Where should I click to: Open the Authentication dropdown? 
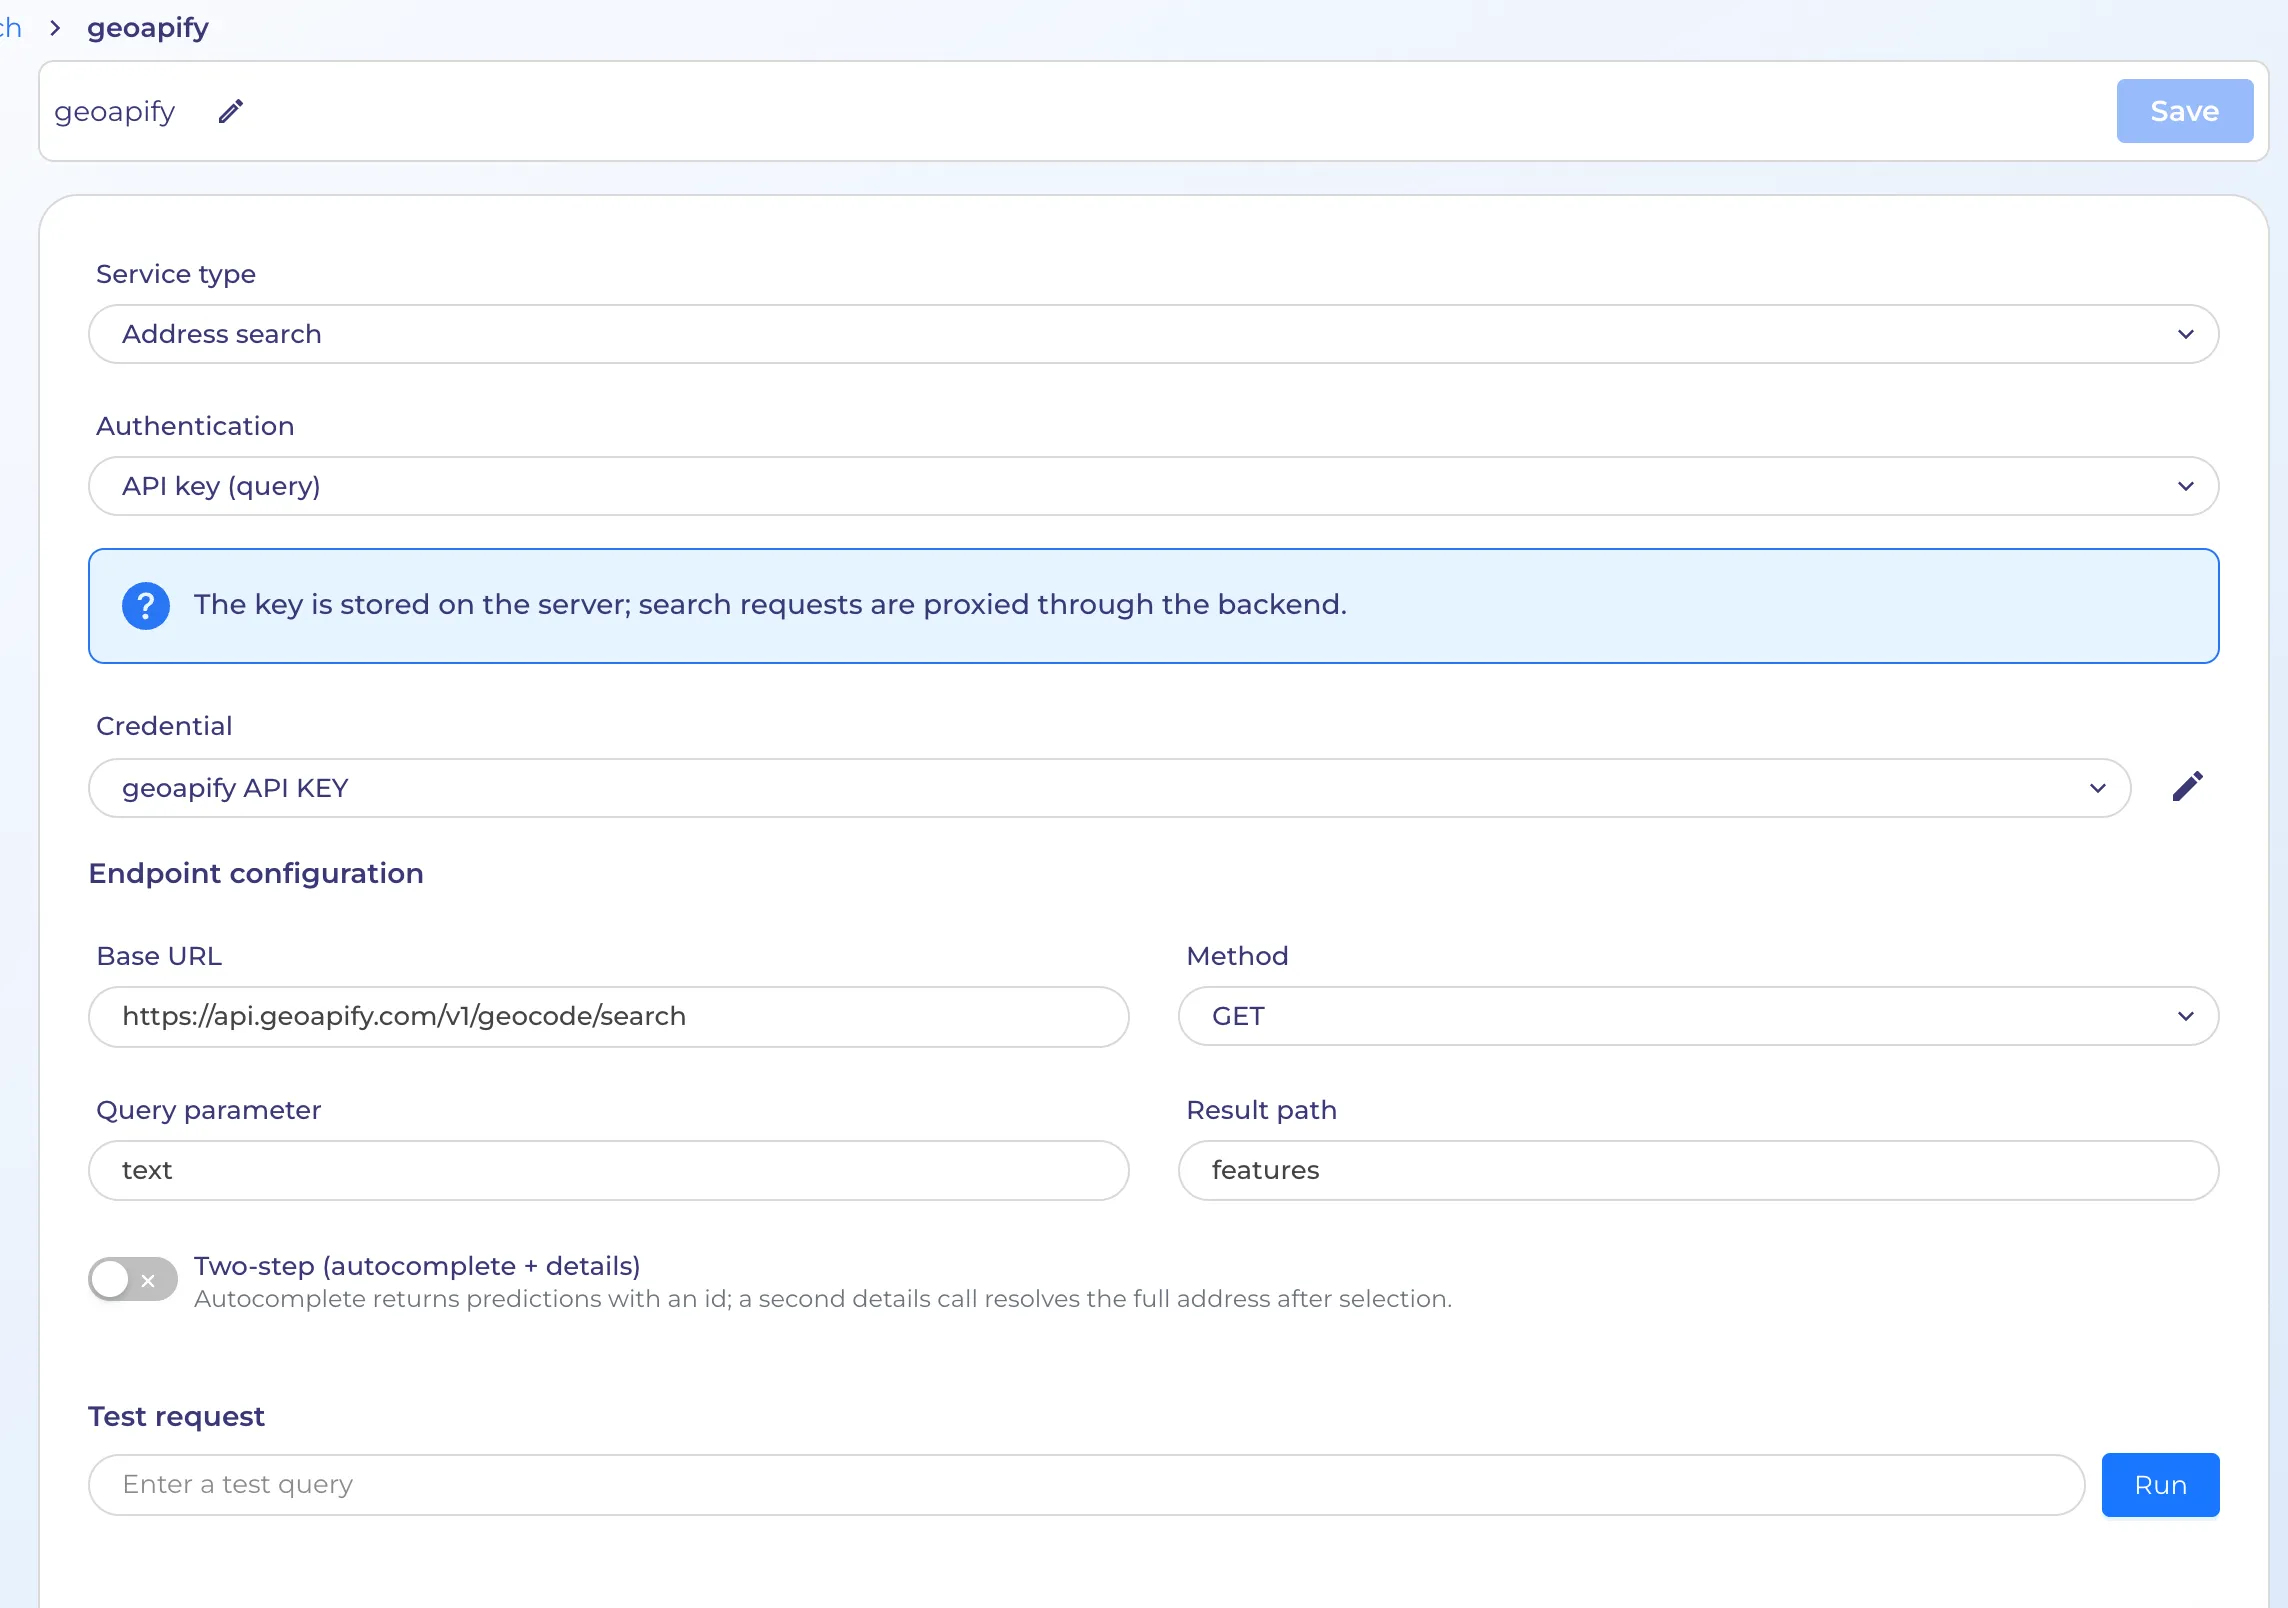click(x=1154, y=486)
